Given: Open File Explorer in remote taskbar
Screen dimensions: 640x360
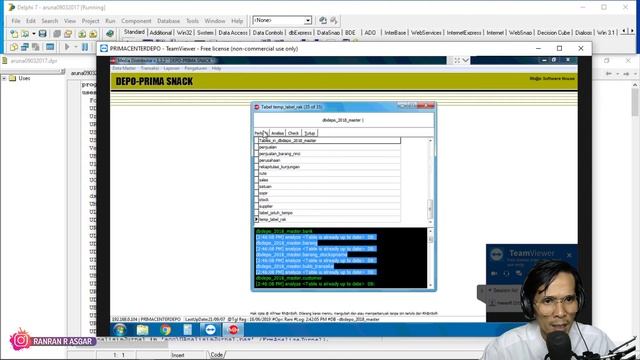Looking at the screenshot, I should click(142, 329).
